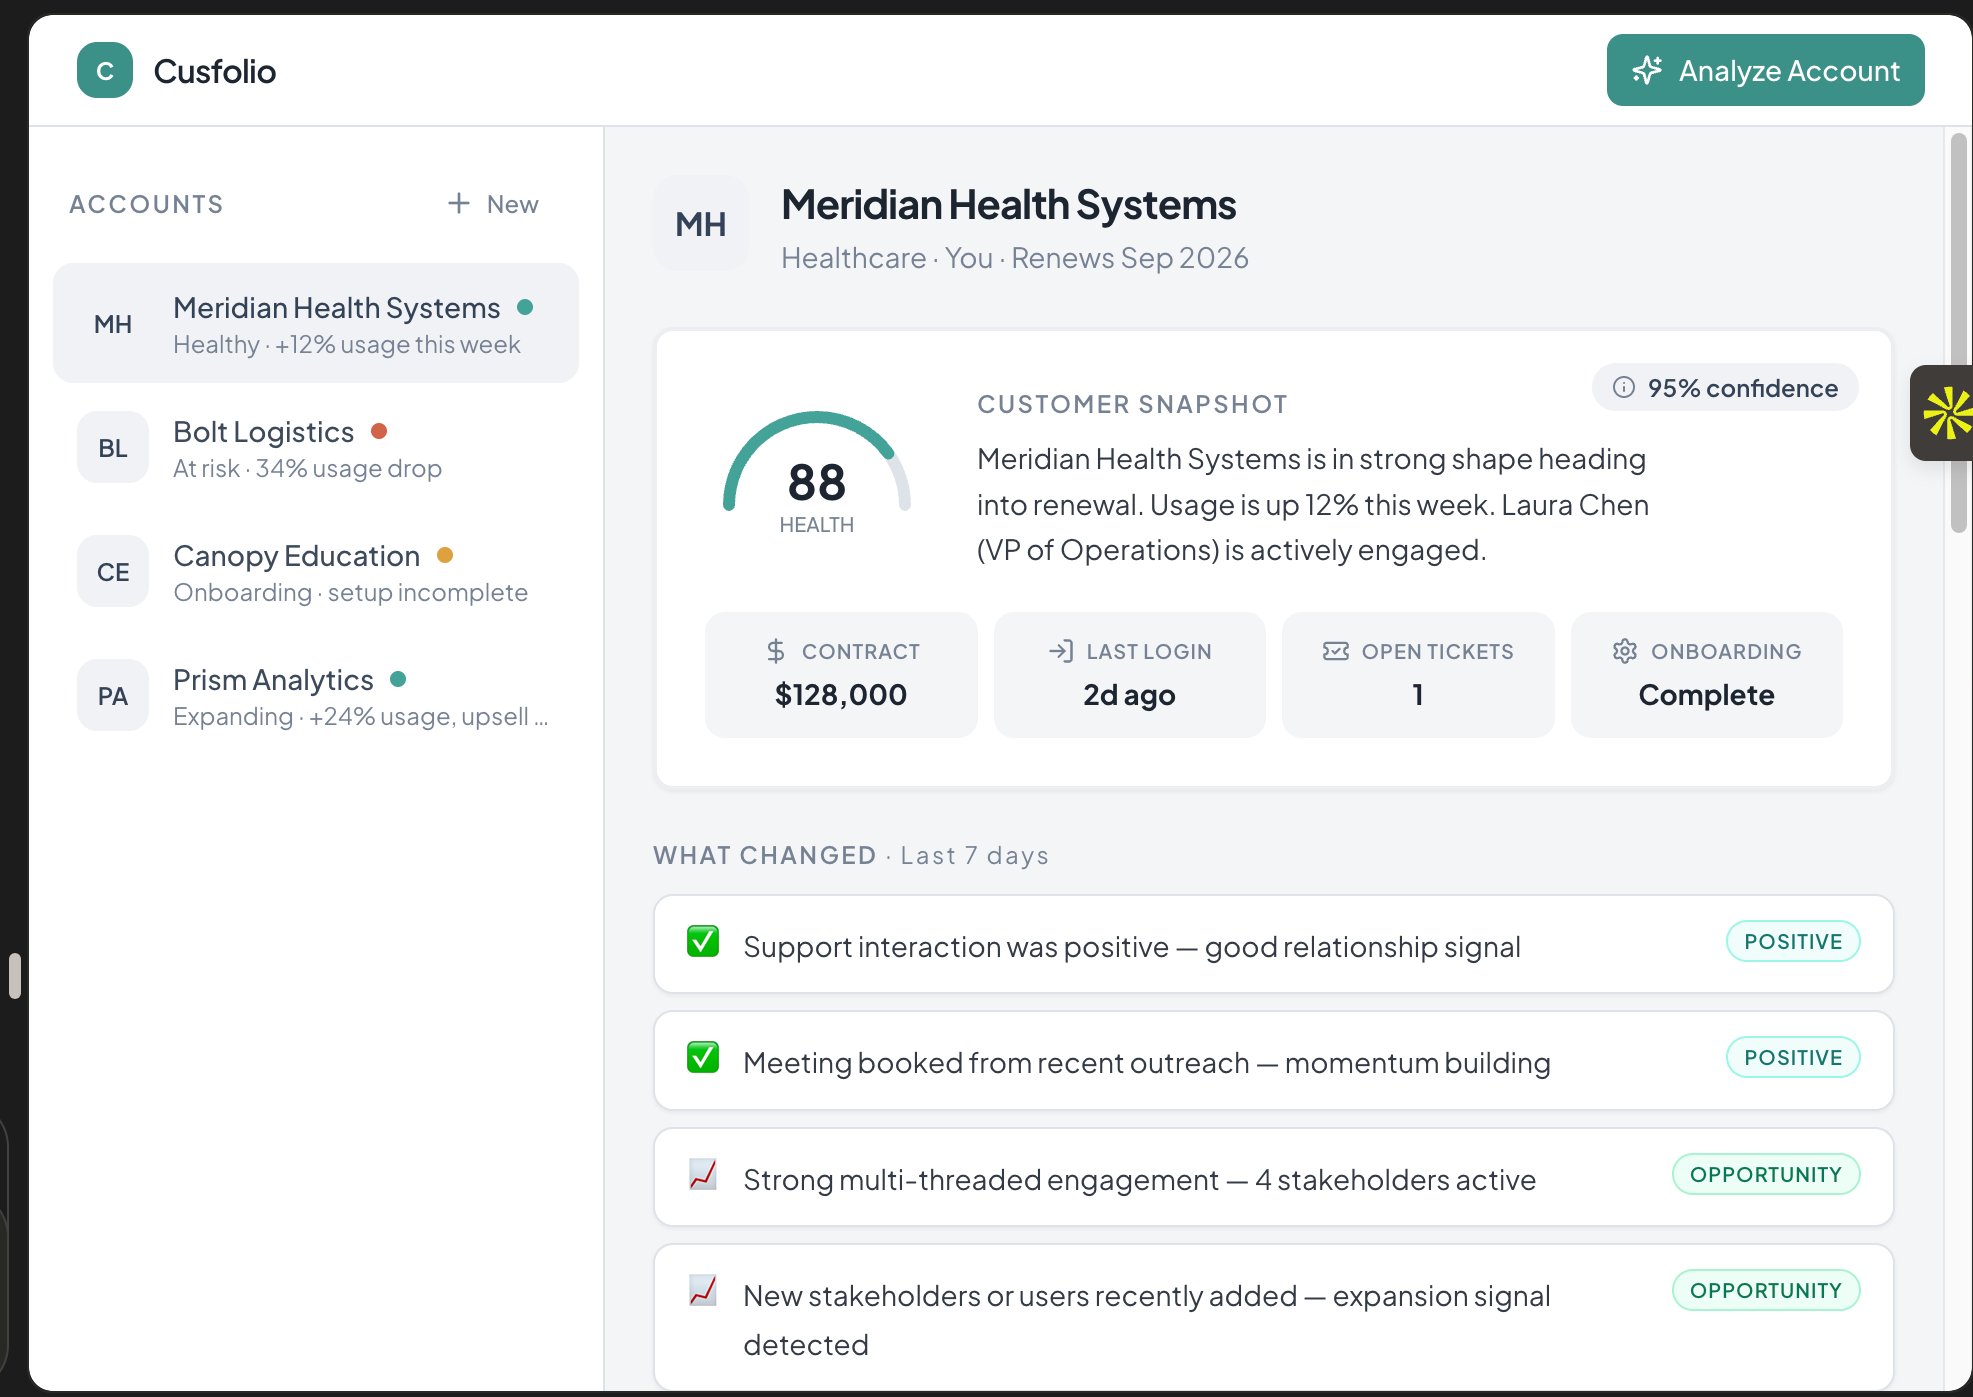
Task: Click 'Healthy · +12% usage this week' text
Action: [x=347, y=344]
